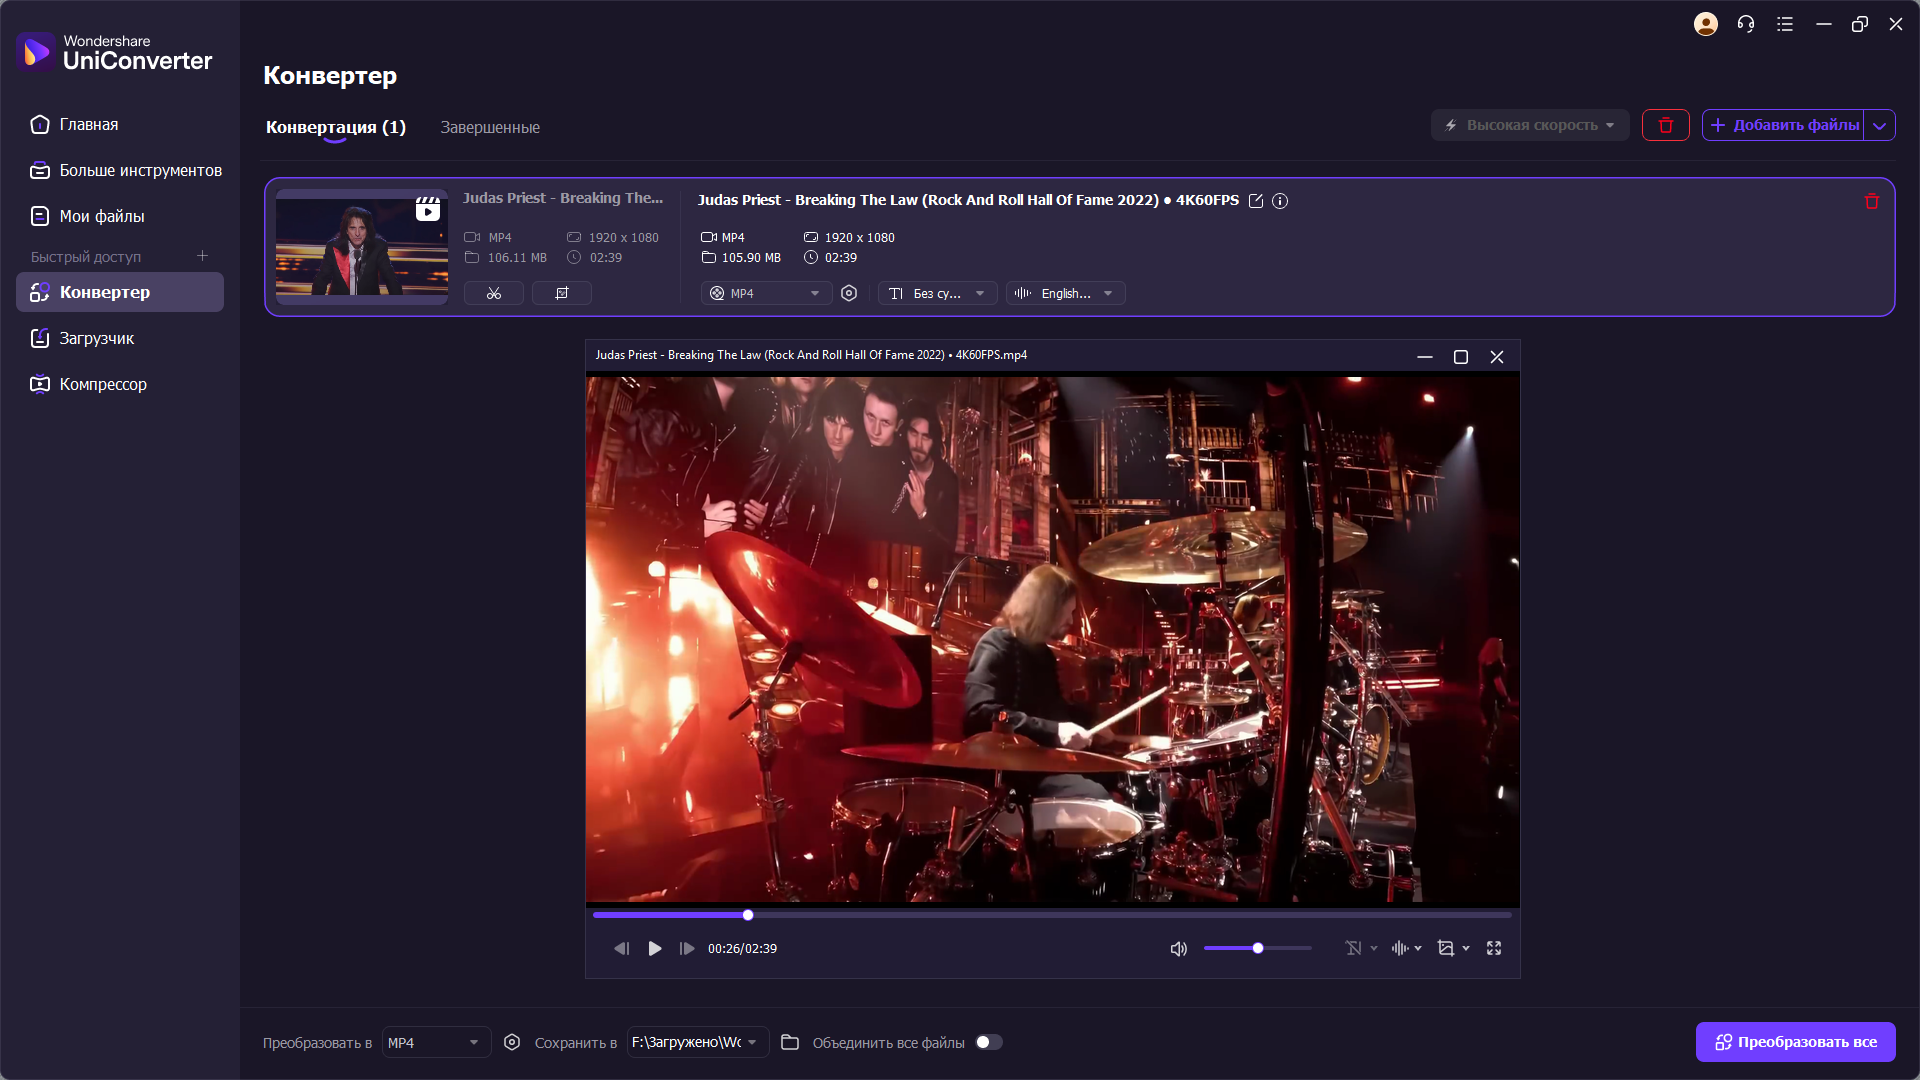The height and width of the screenshot is (1080, 1920).
Task: Open the English audio track dropdown
Action: [x=1066, y=293]
